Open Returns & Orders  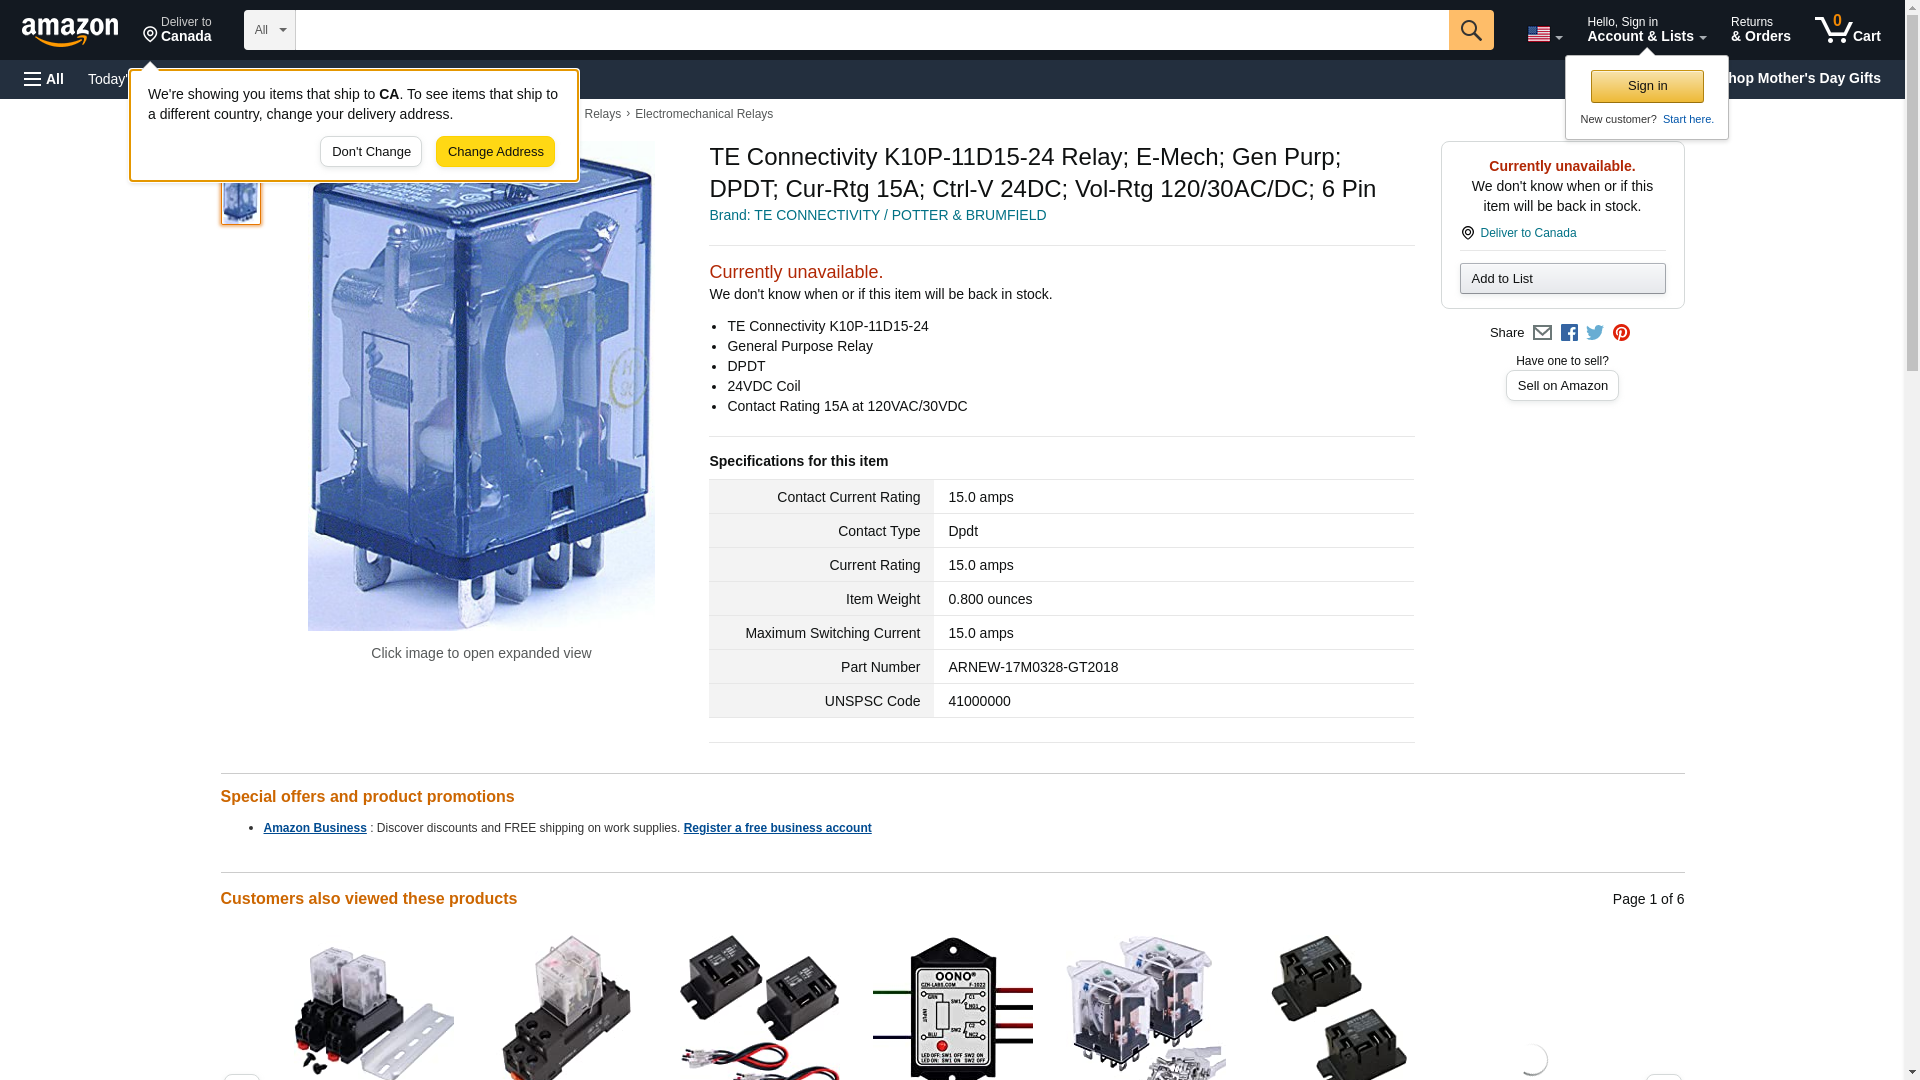point(1760,29)
